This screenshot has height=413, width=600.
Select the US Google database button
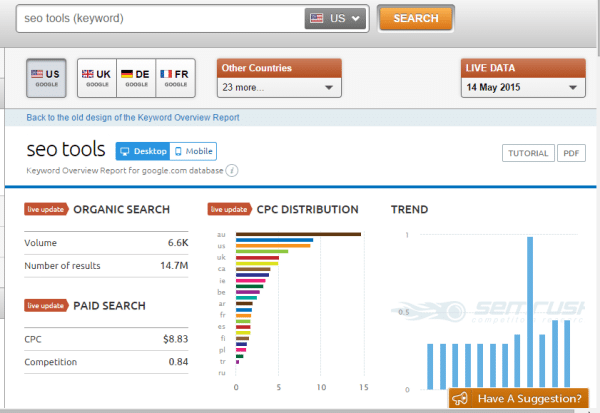pyautogui.click(x=46, y=78)
